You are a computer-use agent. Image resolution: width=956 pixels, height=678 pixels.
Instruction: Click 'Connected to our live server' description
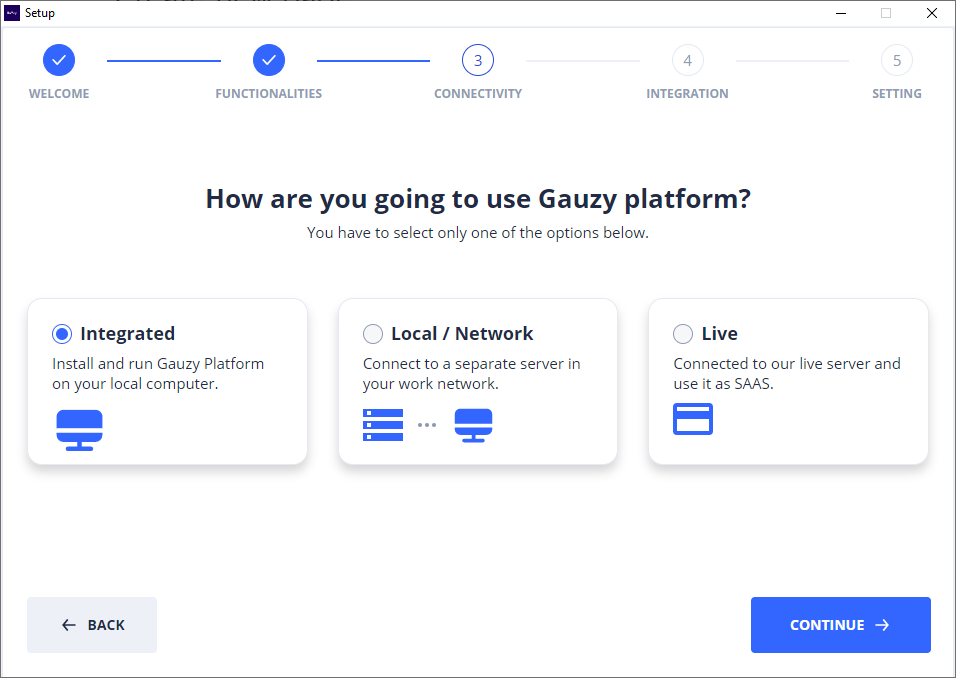pyautogui.click(x=787, y=374)
